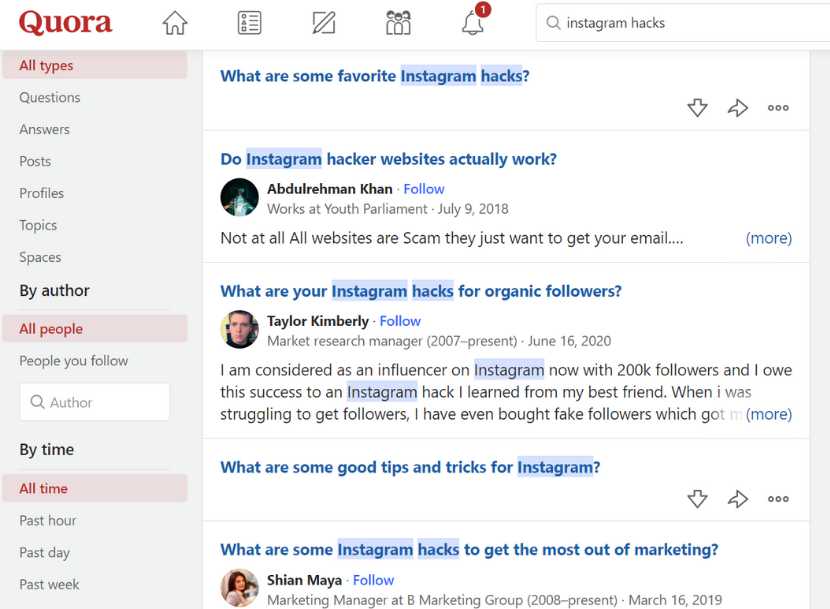Select 'People you follow' filter
The height and width of the screenshot is (609, 830).
pyautogui.click(x=74, y=361)
